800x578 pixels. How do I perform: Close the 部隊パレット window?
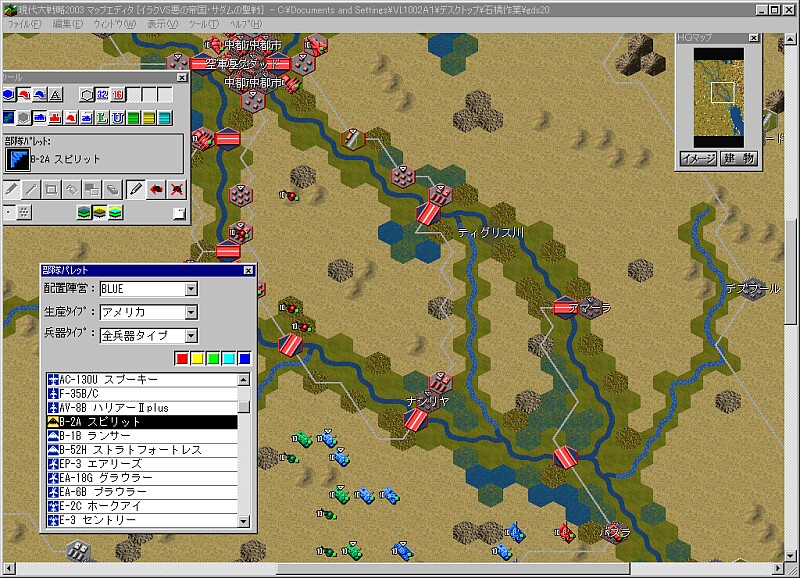(x=248, y=270)
